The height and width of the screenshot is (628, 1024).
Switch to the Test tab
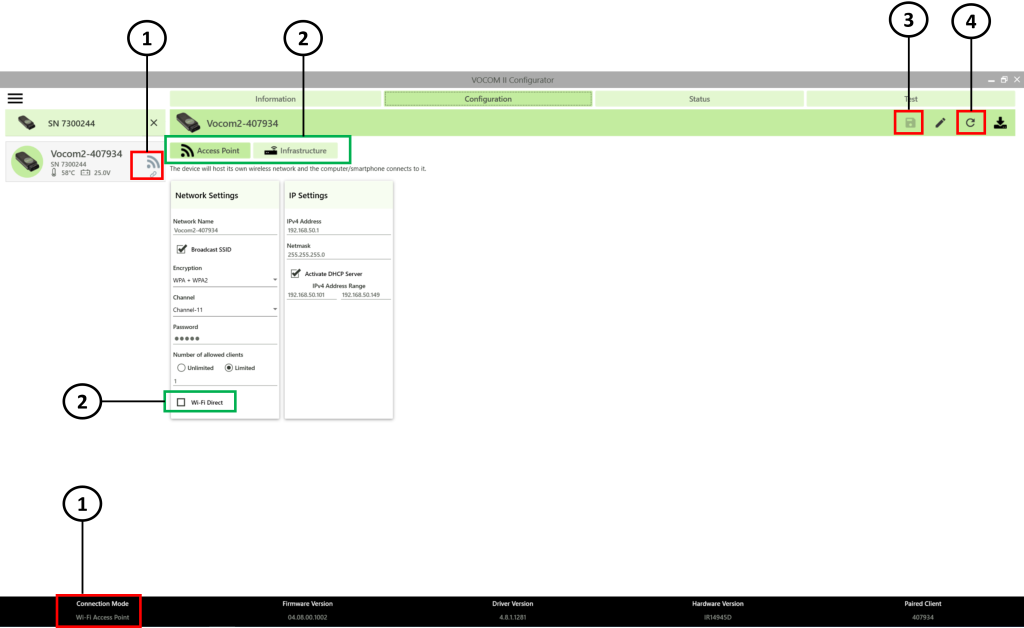[910, 99]
